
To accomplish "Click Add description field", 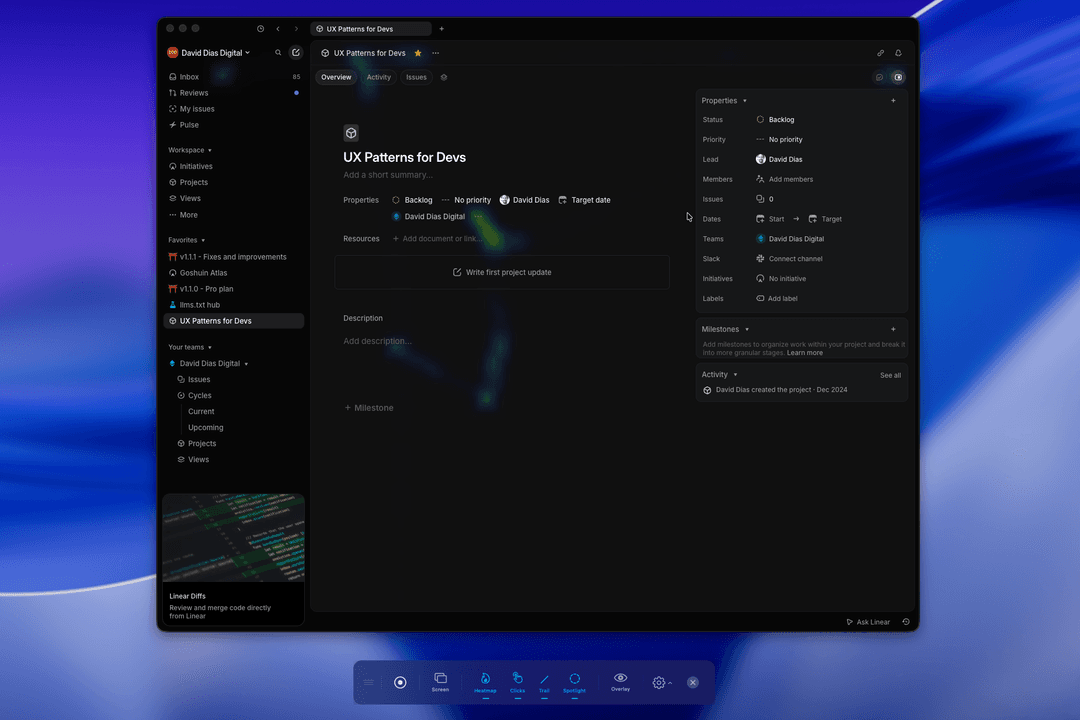I will point(377,341).
